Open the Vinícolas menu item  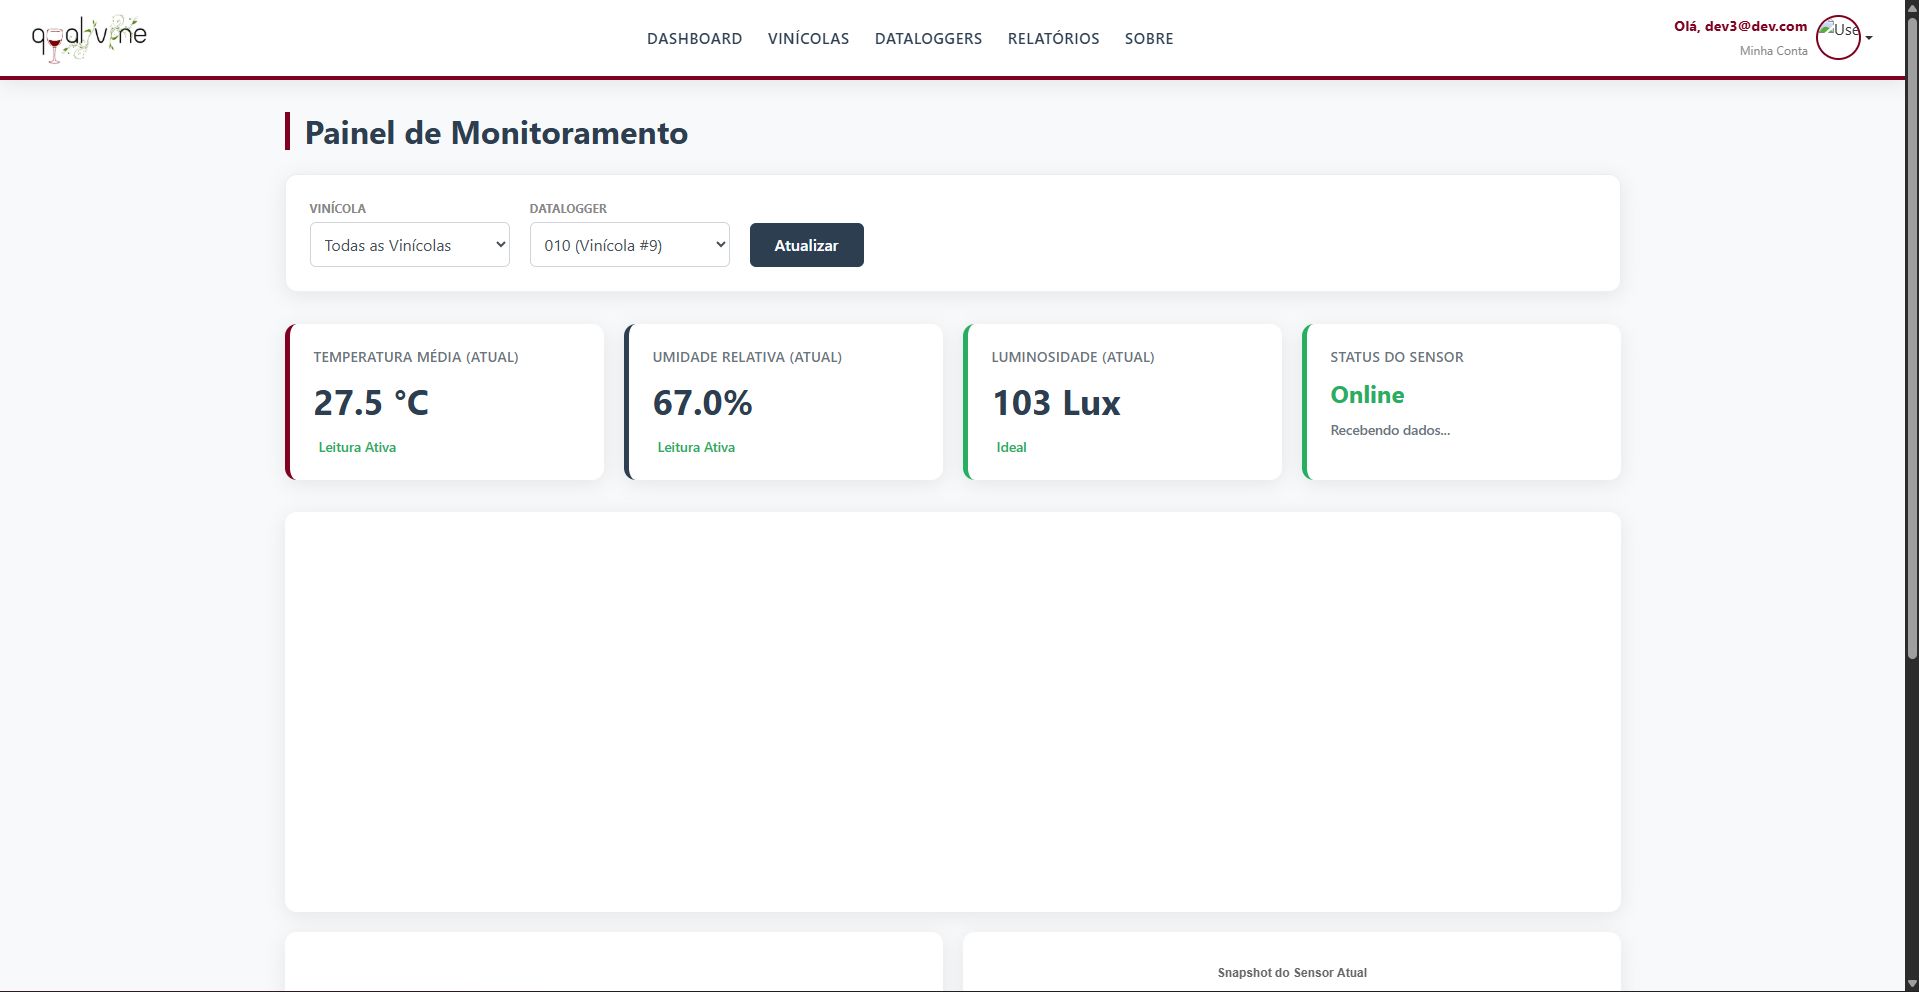[809, 39]
